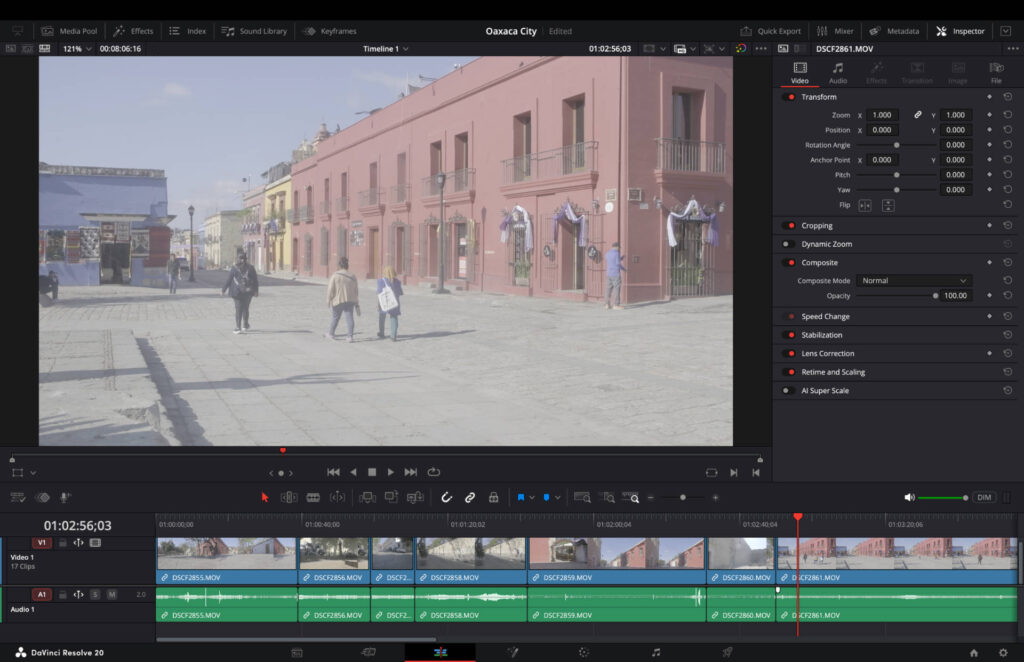Flip the clip horizontally in Inspector
Screen dimensions: 1024x662
865,205
